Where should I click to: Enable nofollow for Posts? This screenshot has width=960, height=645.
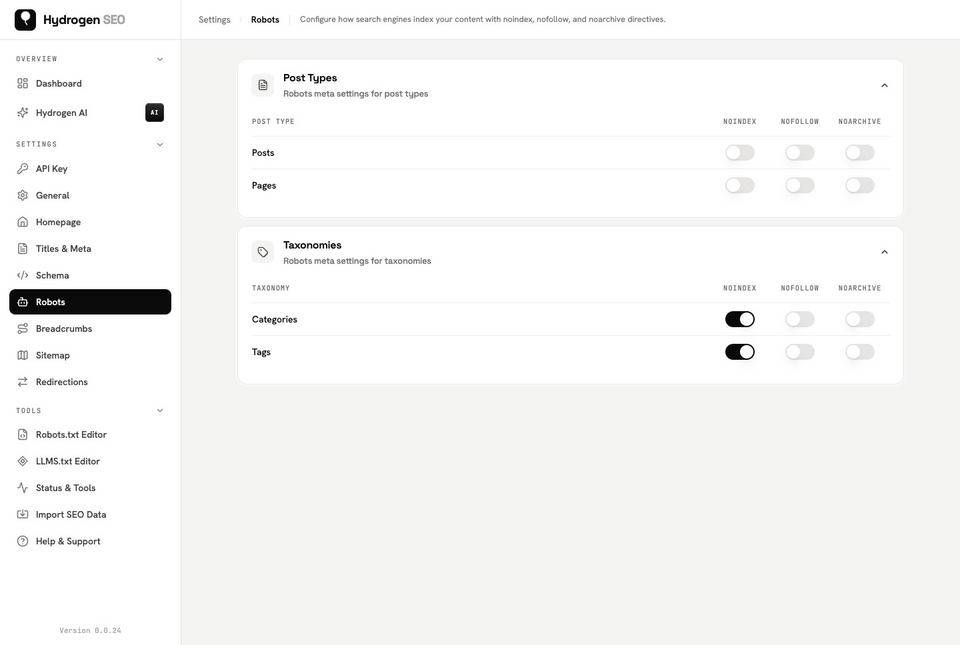(800, 152)
